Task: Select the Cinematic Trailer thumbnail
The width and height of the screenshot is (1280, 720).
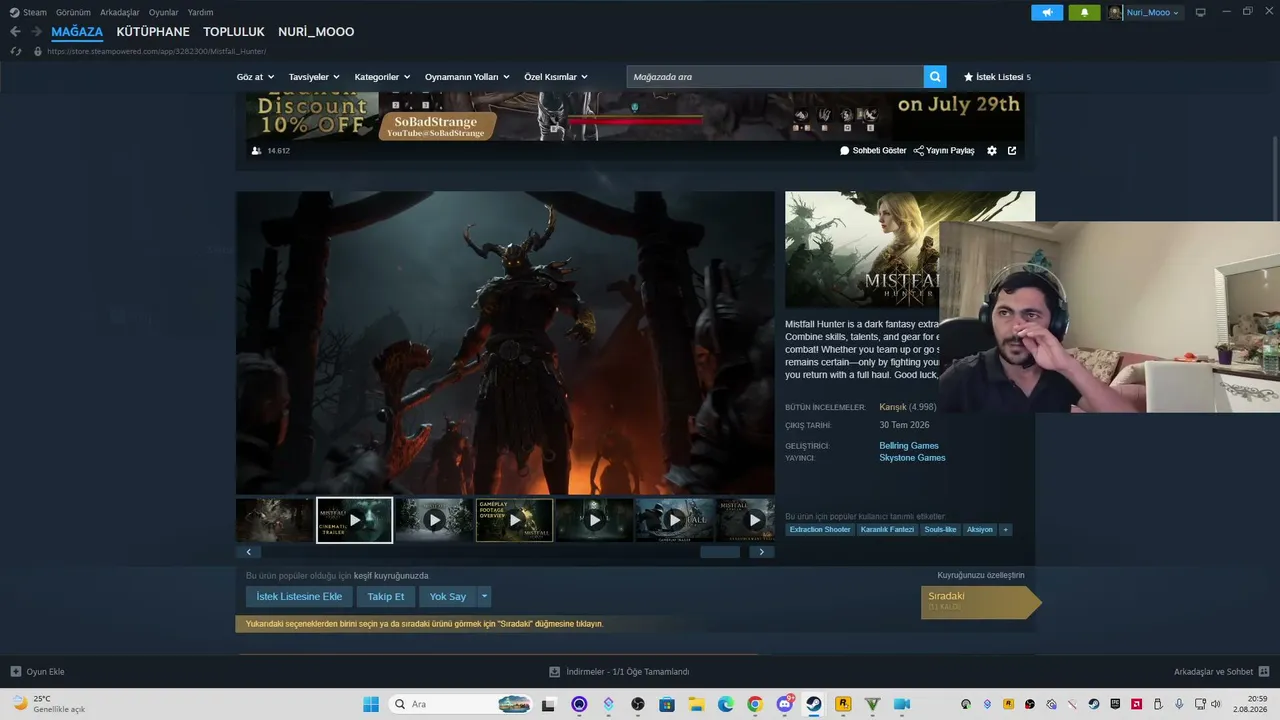Action: point(355,520)
